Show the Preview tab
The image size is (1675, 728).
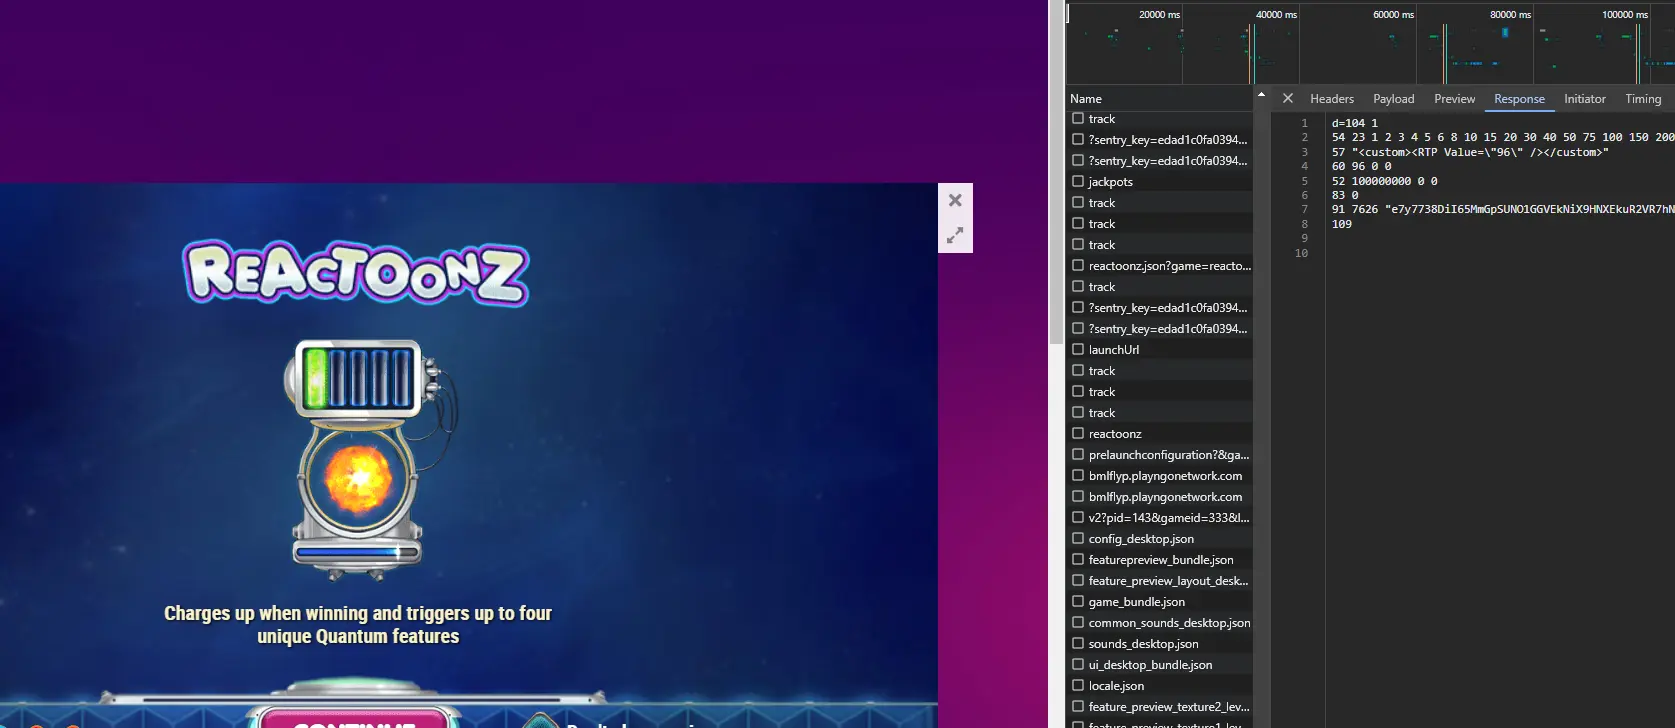1454,99
